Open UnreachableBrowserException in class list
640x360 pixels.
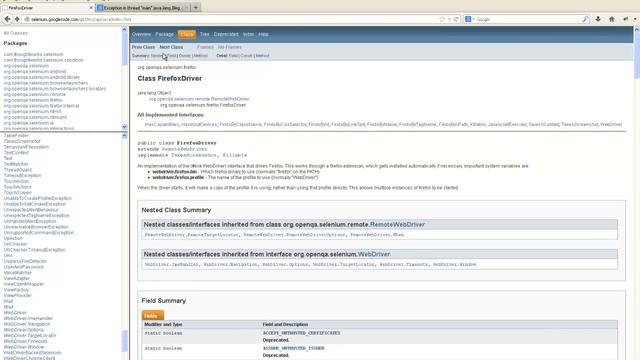pos(36,227)
